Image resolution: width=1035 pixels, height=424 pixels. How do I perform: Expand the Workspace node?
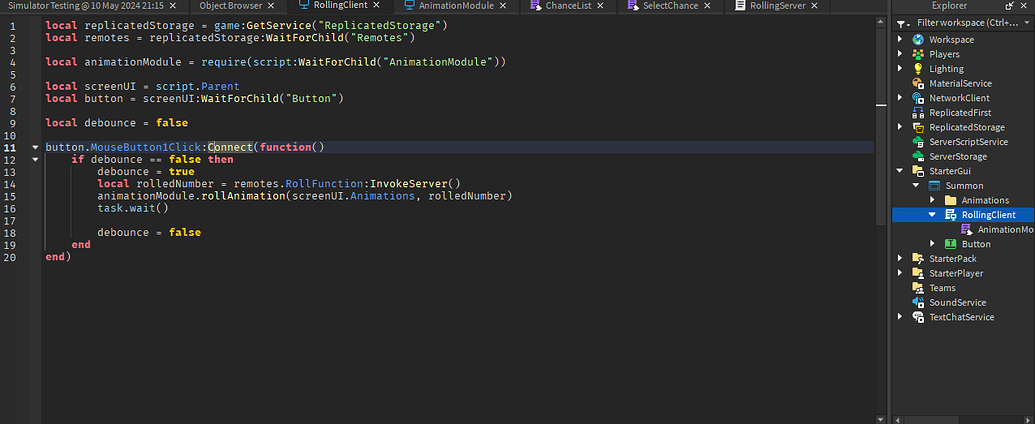pos(900,40)
